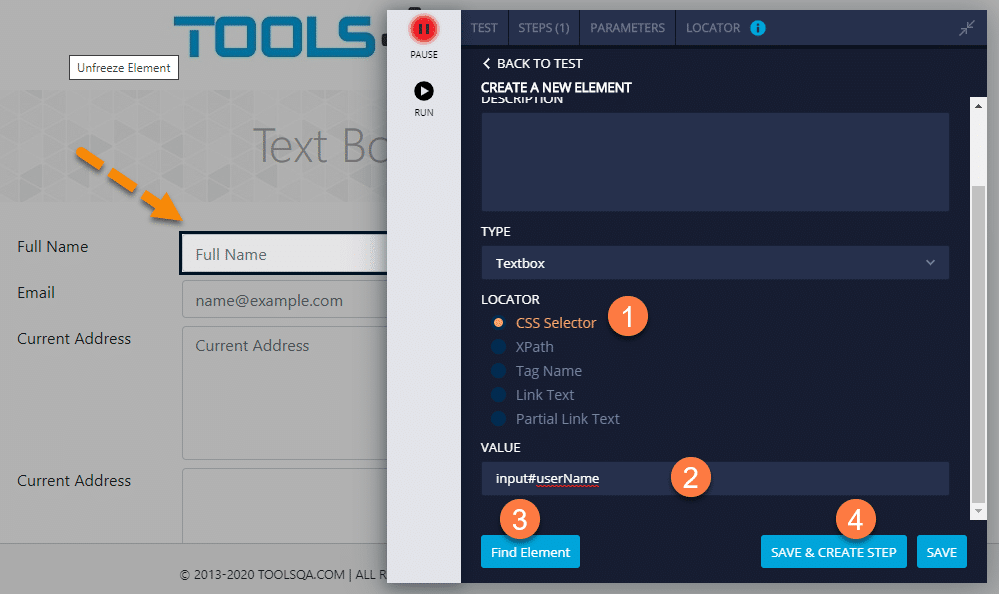This screenshot has height=594, width=999.
Task: Click the red Pause recording icon
Action: pyautogui.click(x=423, y=30)
